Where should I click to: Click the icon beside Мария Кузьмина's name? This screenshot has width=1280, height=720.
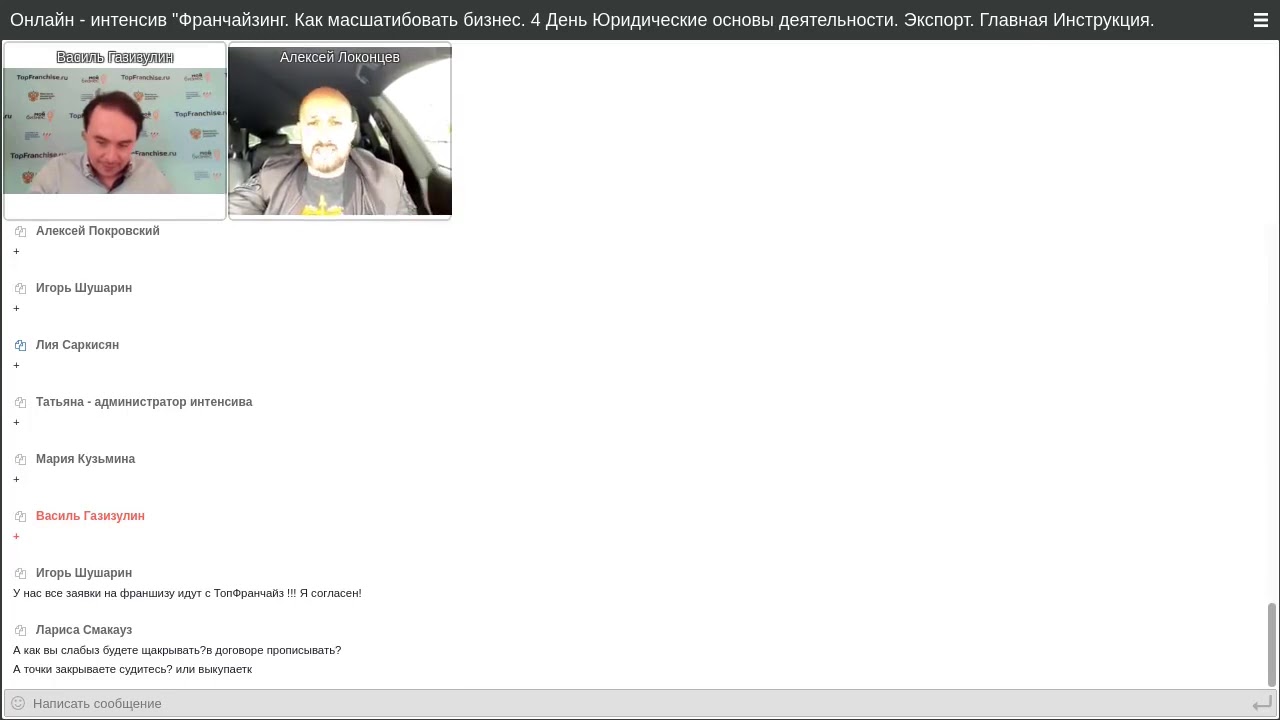coord(20,459)
